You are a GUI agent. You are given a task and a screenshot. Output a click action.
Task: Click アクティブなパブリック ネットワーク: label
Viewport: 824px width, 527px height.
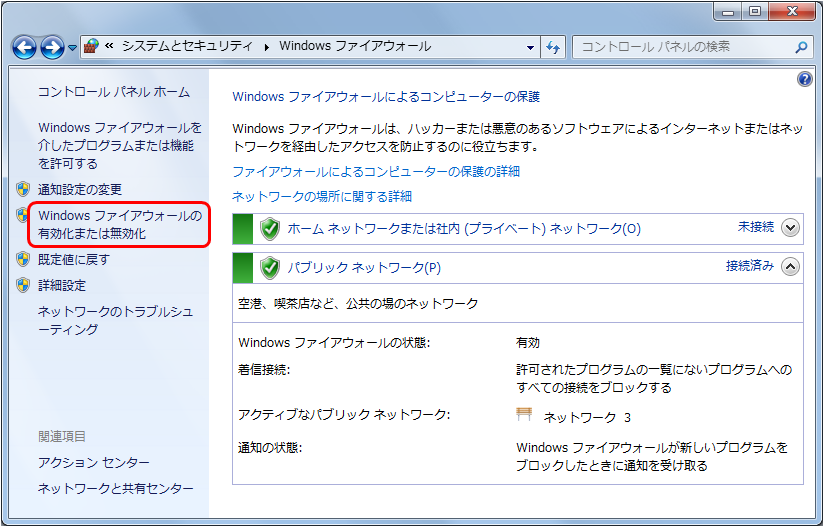click(x=344, y=415)
